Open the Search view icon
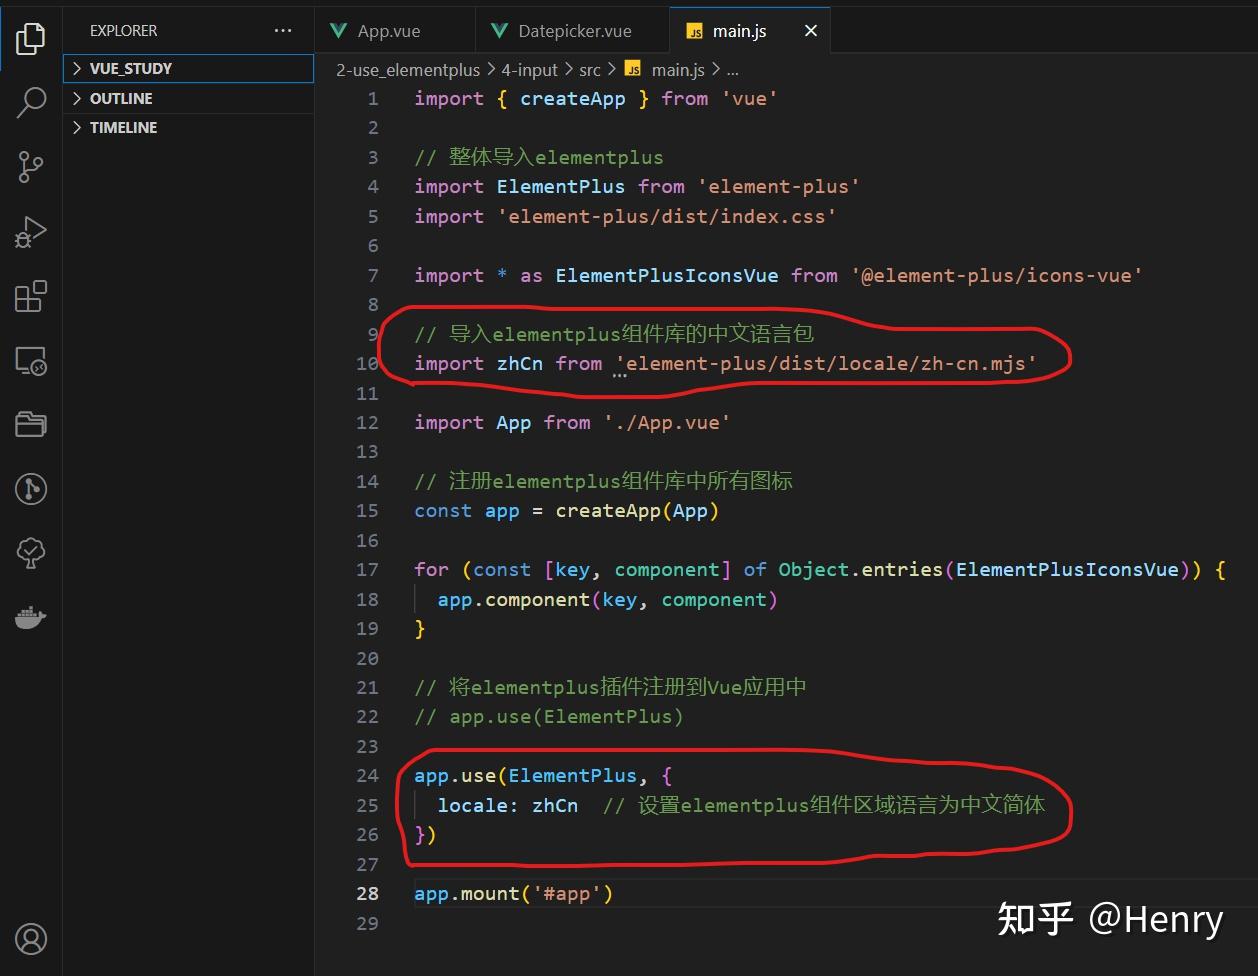This screenshot has height=976, width=1258. point(31,102)
